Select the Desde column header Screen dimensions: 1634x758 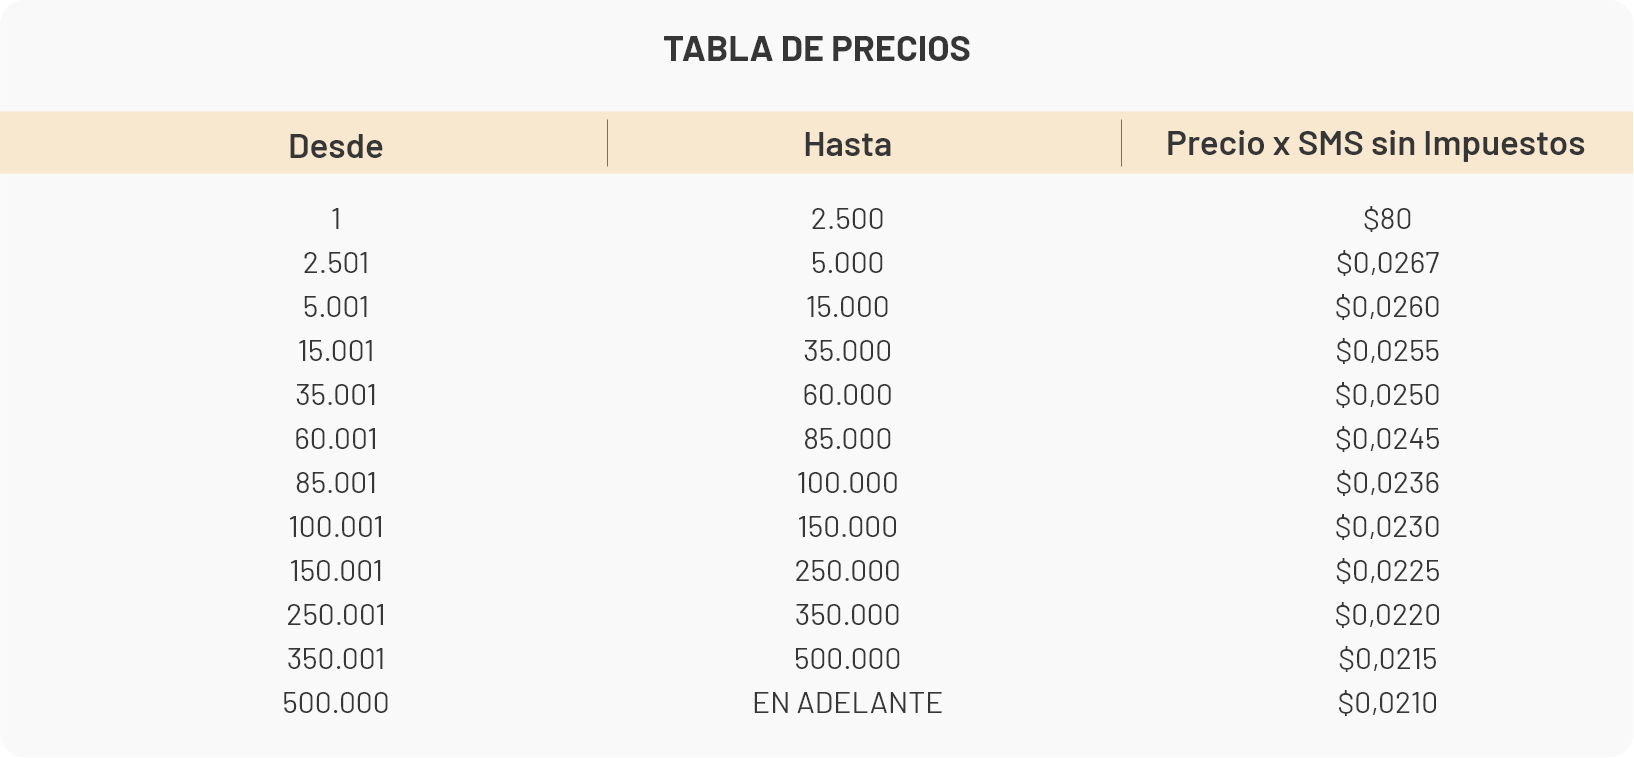(x=335, y=146)
